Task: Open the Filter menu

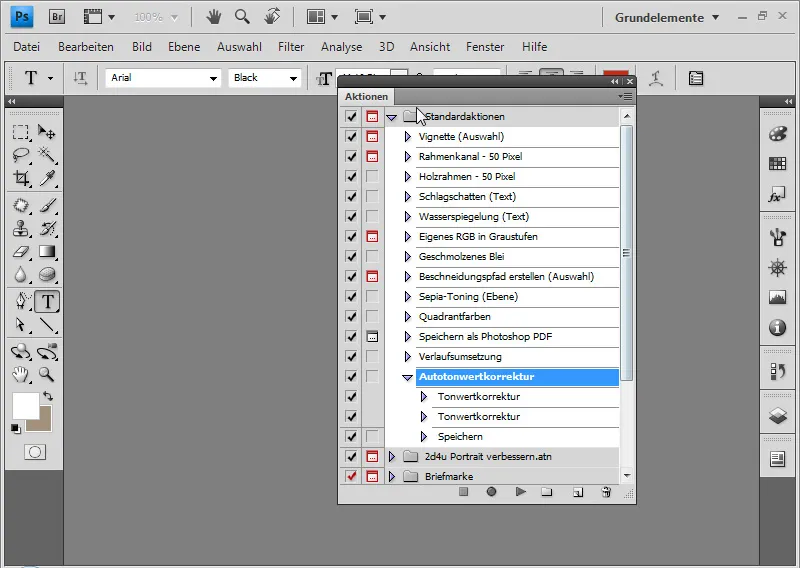Action: [291, 47]
